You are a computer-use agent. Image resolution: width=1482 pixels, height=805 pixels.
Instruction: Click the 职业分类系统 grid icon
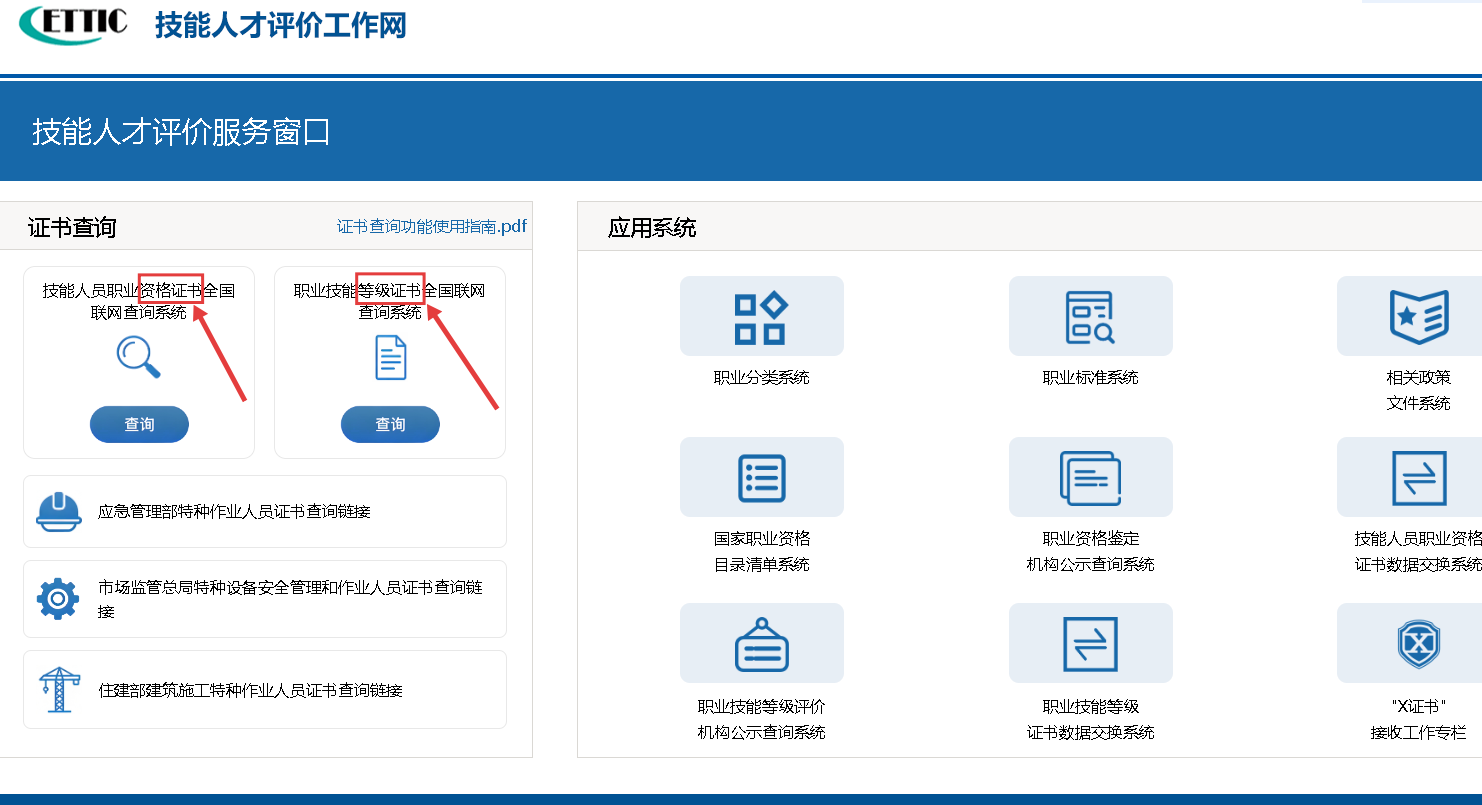click(x=761, y=317)
